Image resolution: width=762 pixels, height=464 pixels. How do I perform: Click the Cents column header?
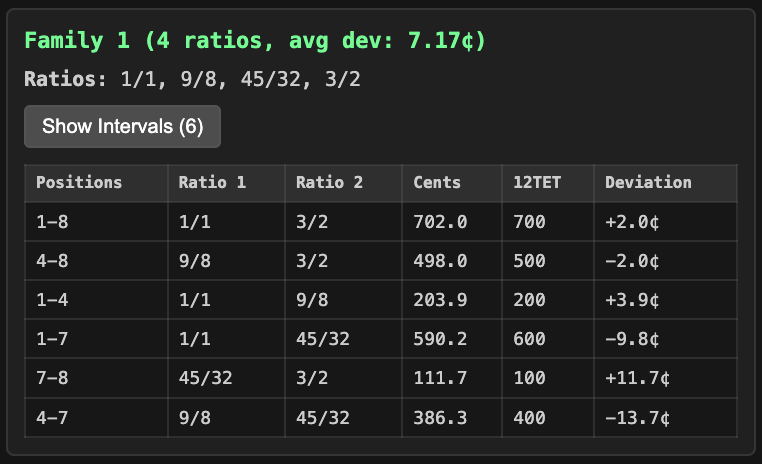[437, 183]
